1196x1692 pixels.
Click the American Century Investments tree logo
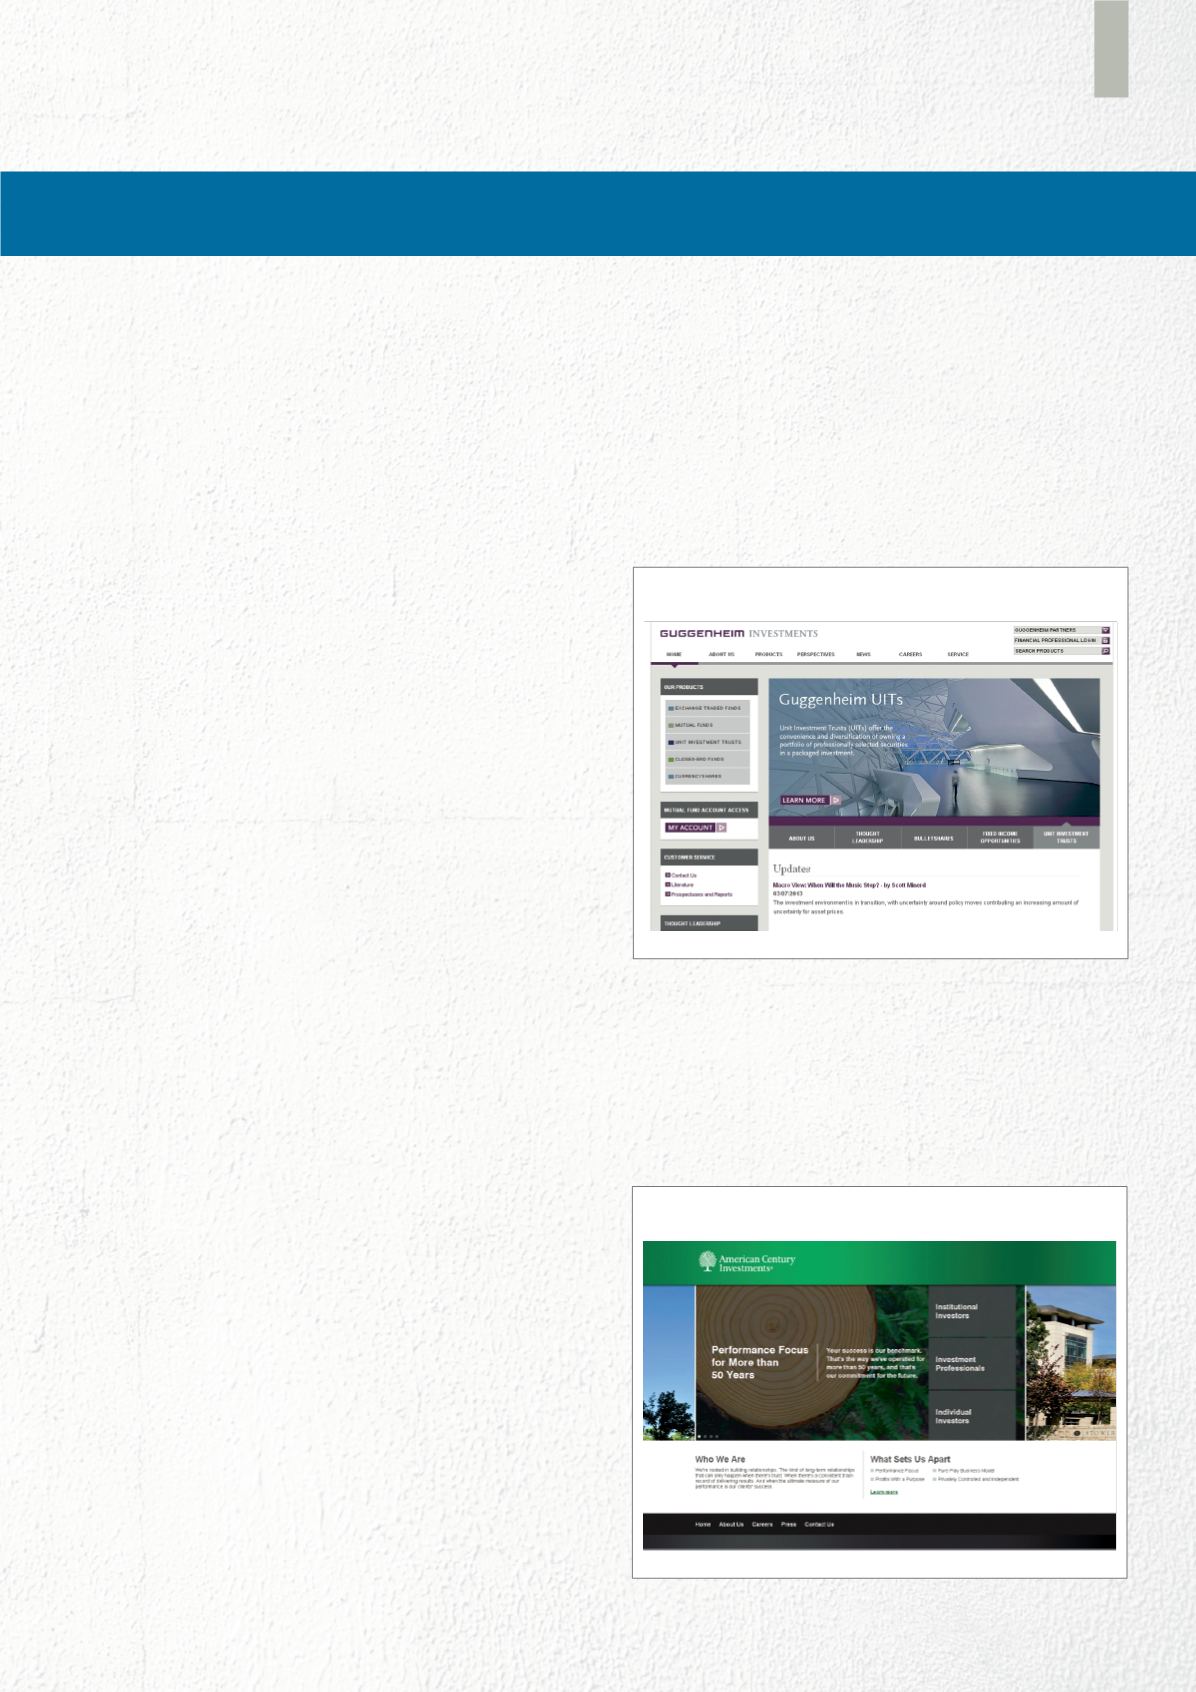tap(707, 1262)
